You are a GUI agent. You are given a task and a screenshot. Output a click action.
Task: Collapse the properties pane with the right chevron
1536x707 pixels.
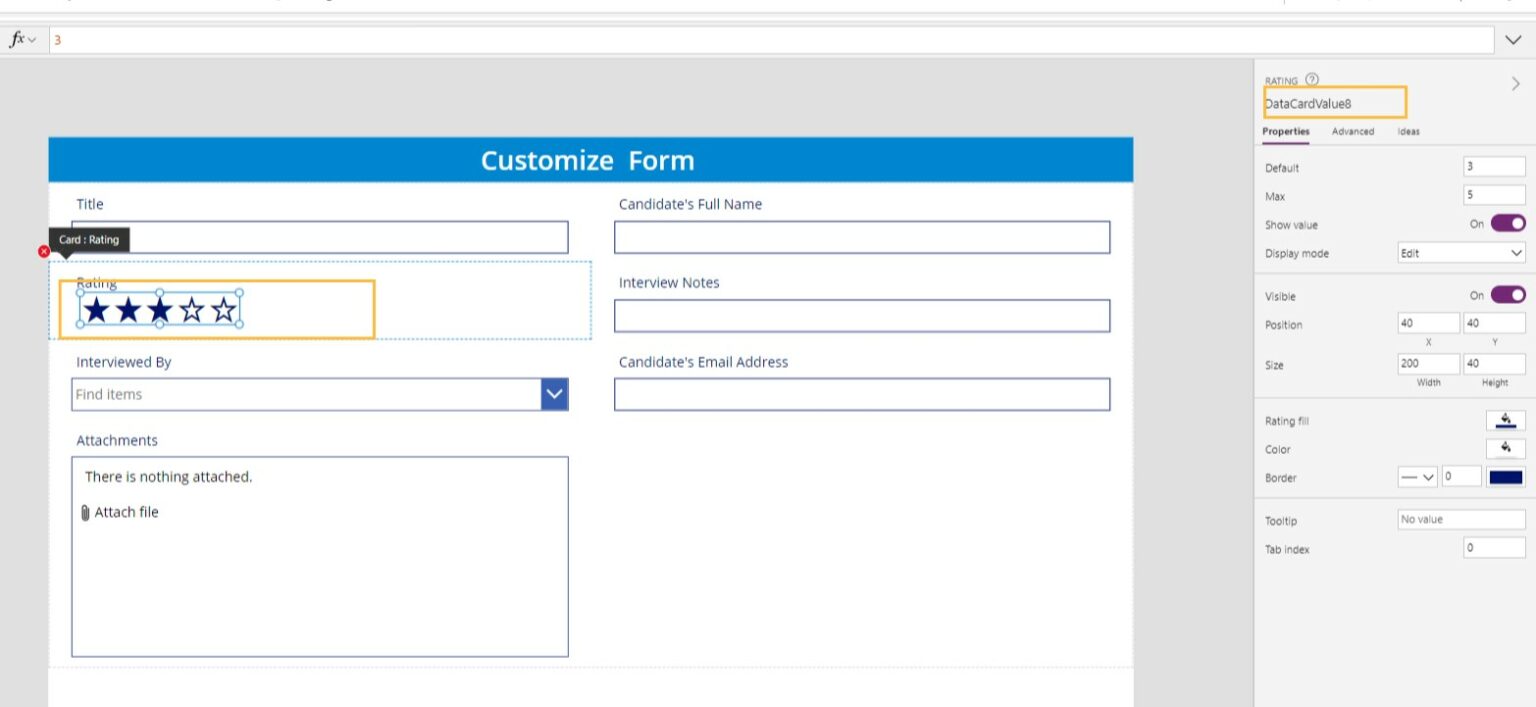pos(1515,86)
